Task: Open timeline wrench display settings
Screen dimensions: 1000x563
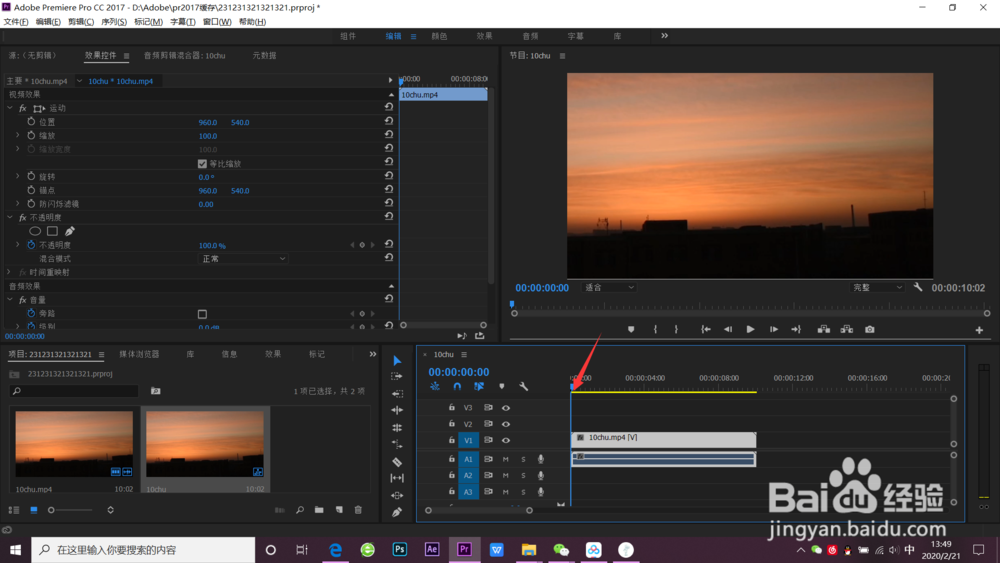Action: pyautogui.click(x=523, y=386)
